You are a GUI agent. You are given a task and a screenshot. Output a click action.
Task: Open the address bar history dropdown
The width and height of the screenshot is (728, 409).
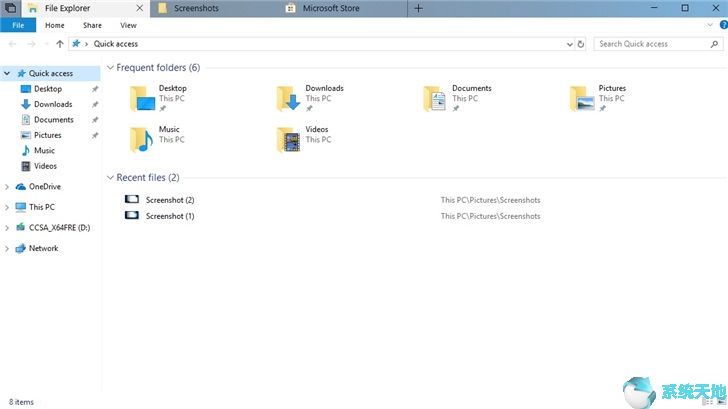570,44
